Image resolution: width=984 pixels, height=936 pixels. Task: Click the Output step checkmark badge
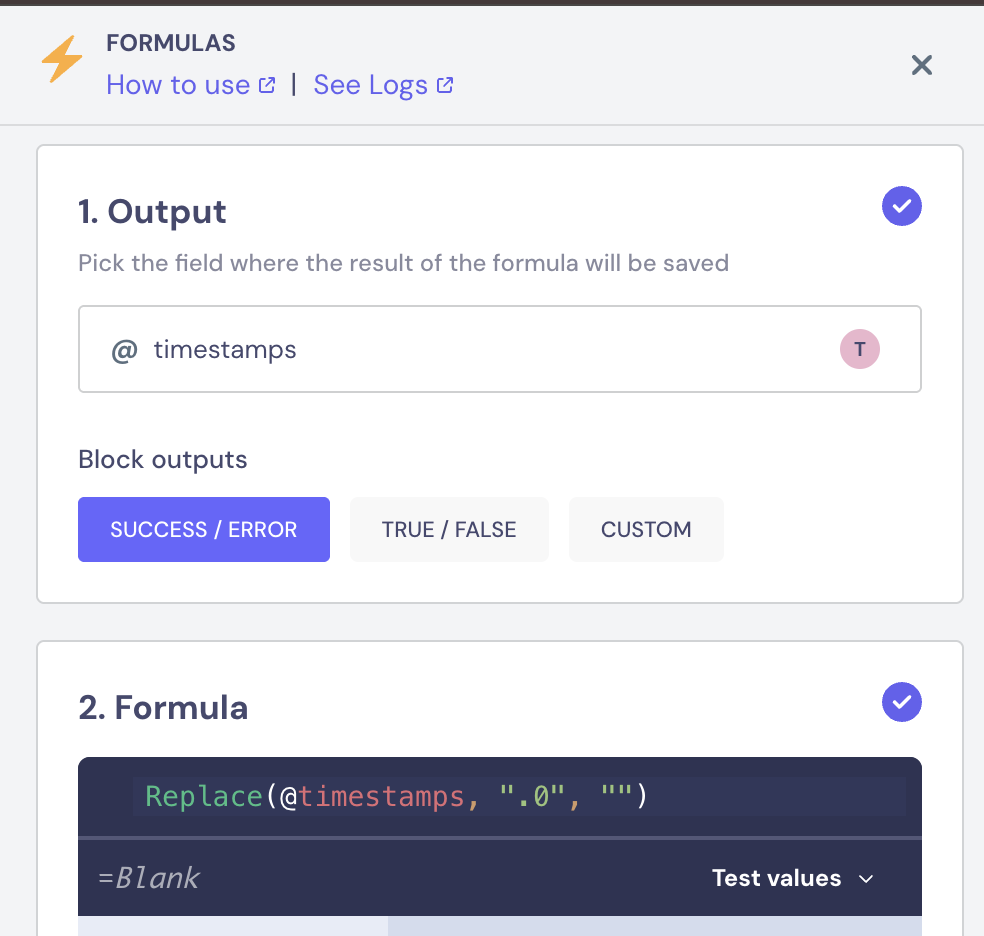coord(901,206)
